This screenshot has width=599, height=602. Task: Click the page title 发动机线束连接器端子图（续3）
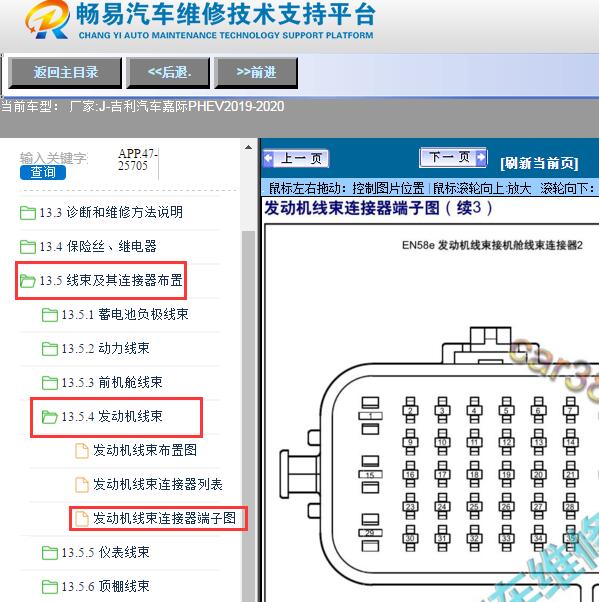[378, 208]
